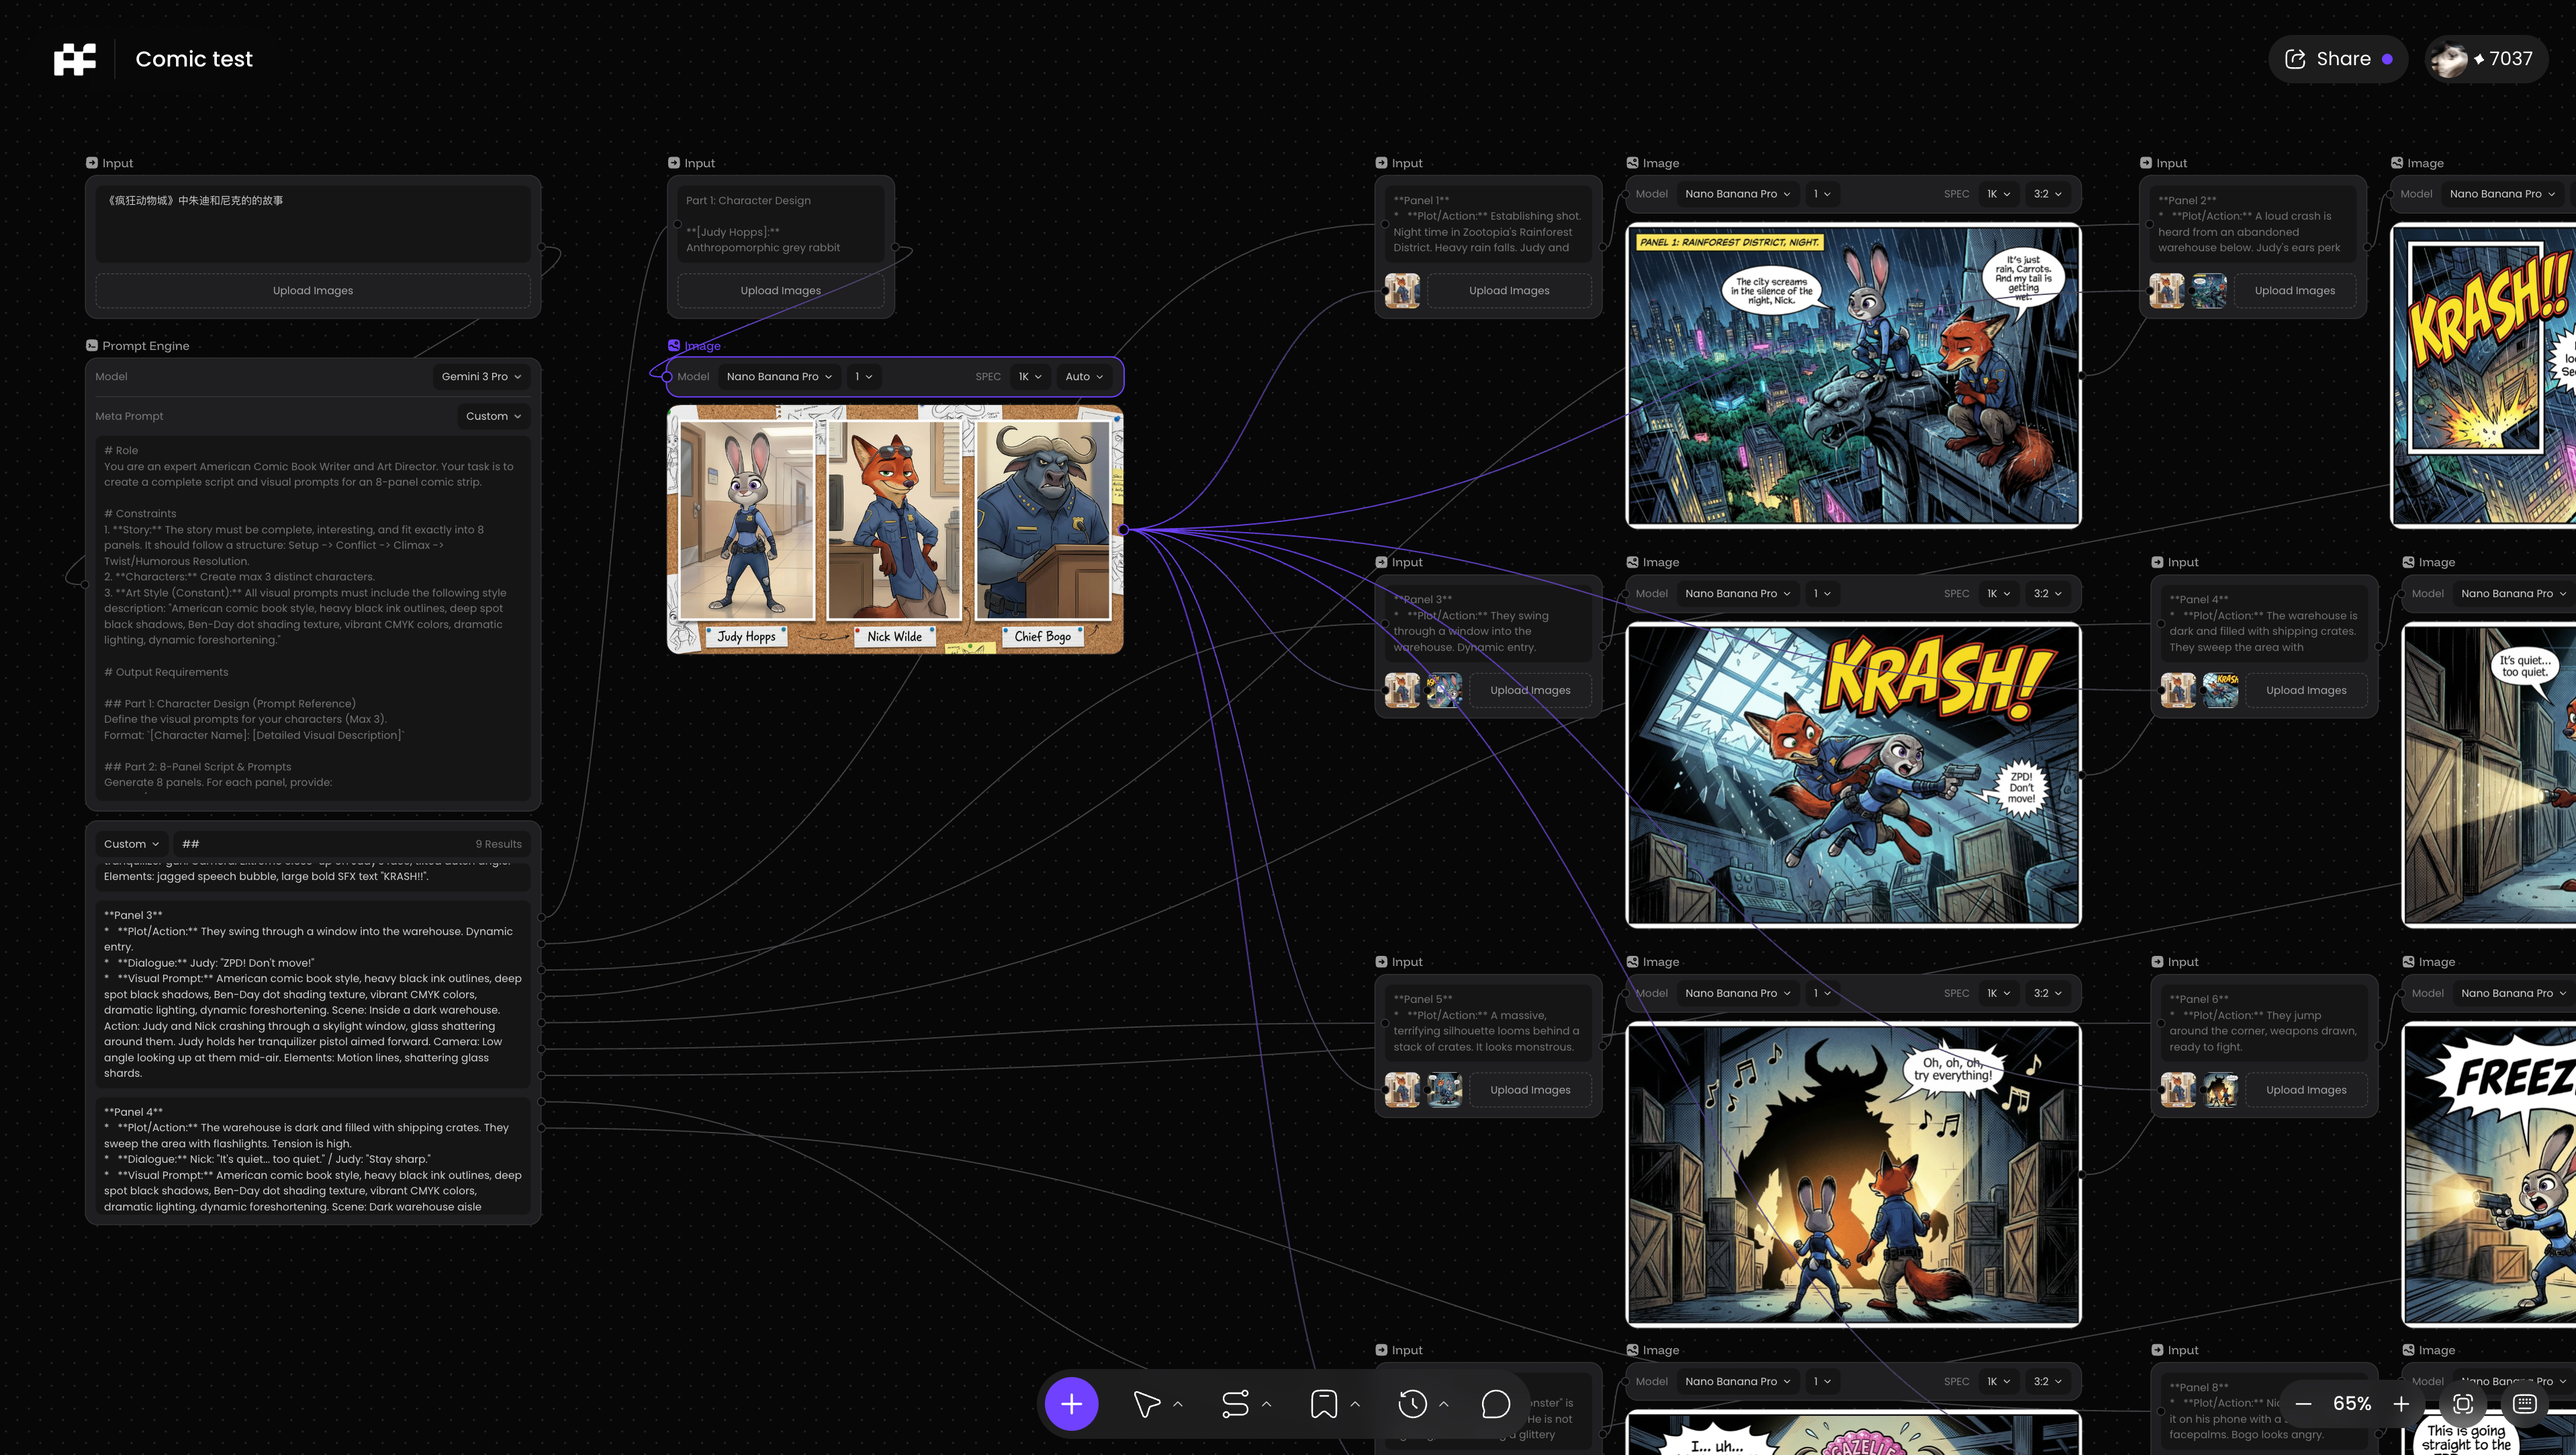
Task: Click the purple add node plus button
Action: (1071, 1404)
